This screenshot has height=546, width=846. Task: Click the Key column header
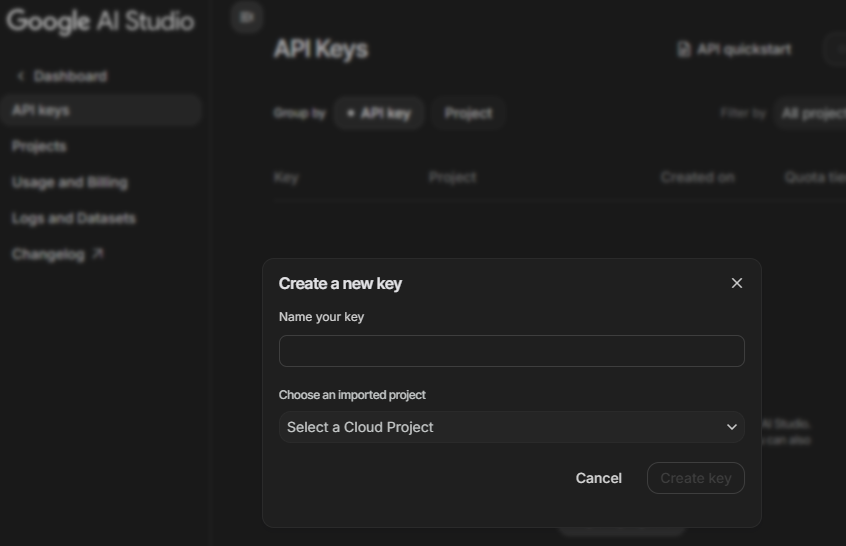[x=286, y=177]
